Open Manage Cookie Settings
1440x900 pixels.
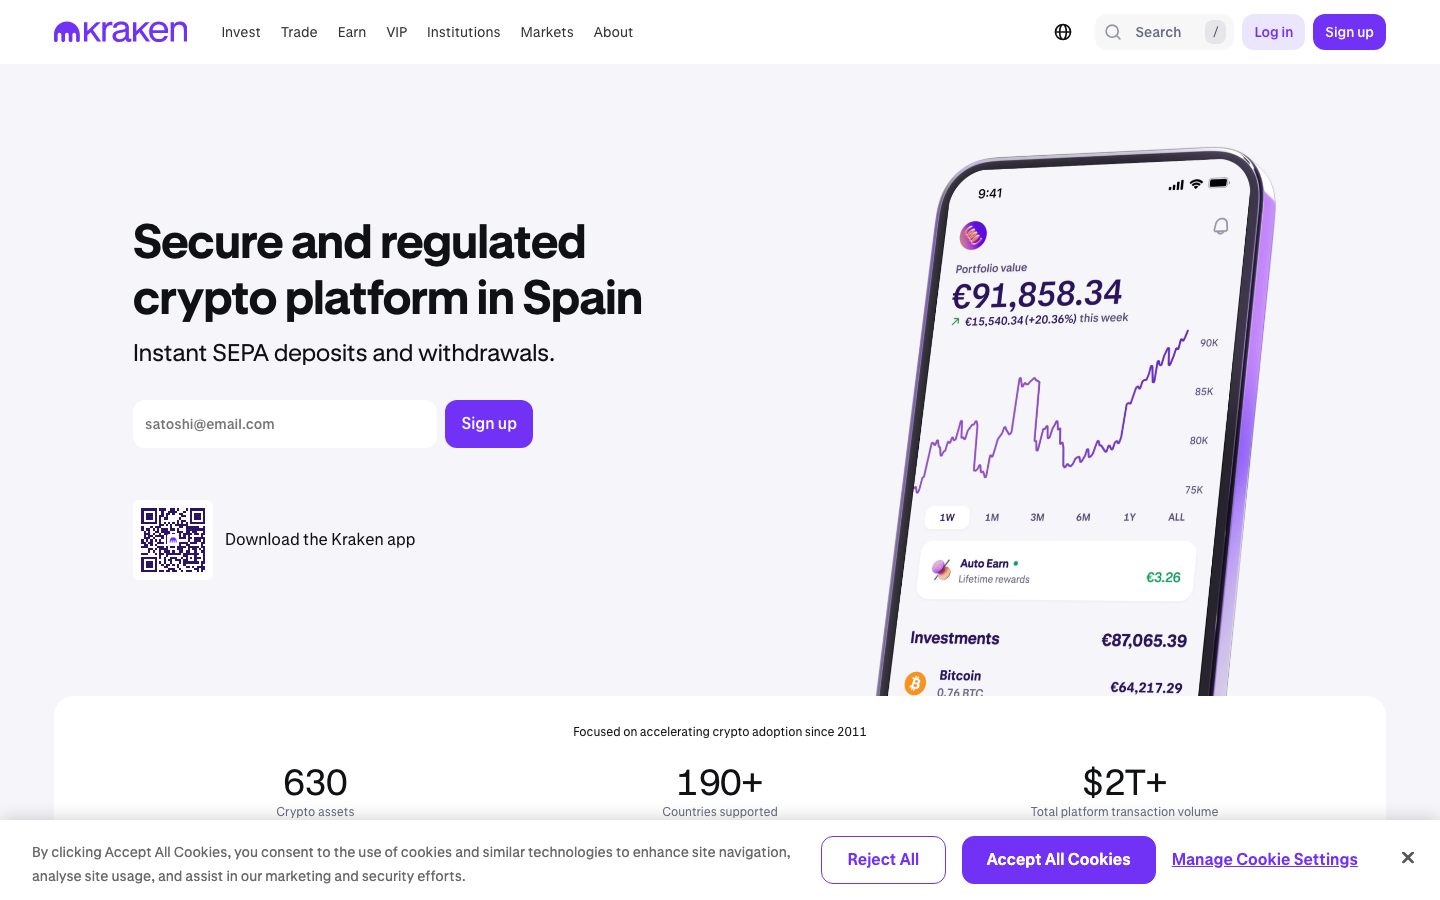(1264, 859)
